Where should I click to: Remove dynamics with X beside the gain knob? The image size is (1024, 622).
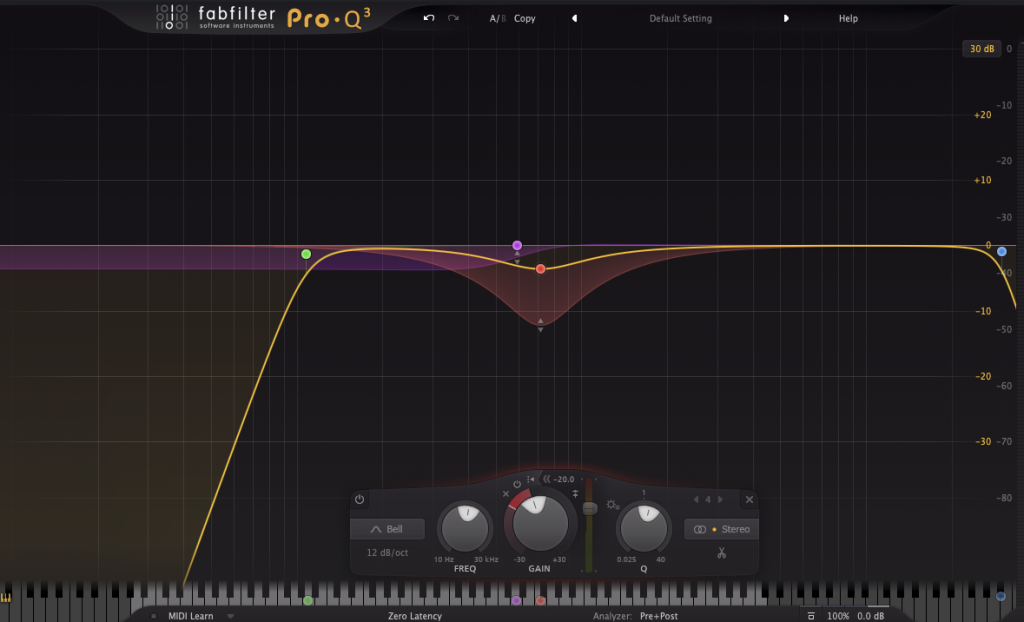click(505, 494)
